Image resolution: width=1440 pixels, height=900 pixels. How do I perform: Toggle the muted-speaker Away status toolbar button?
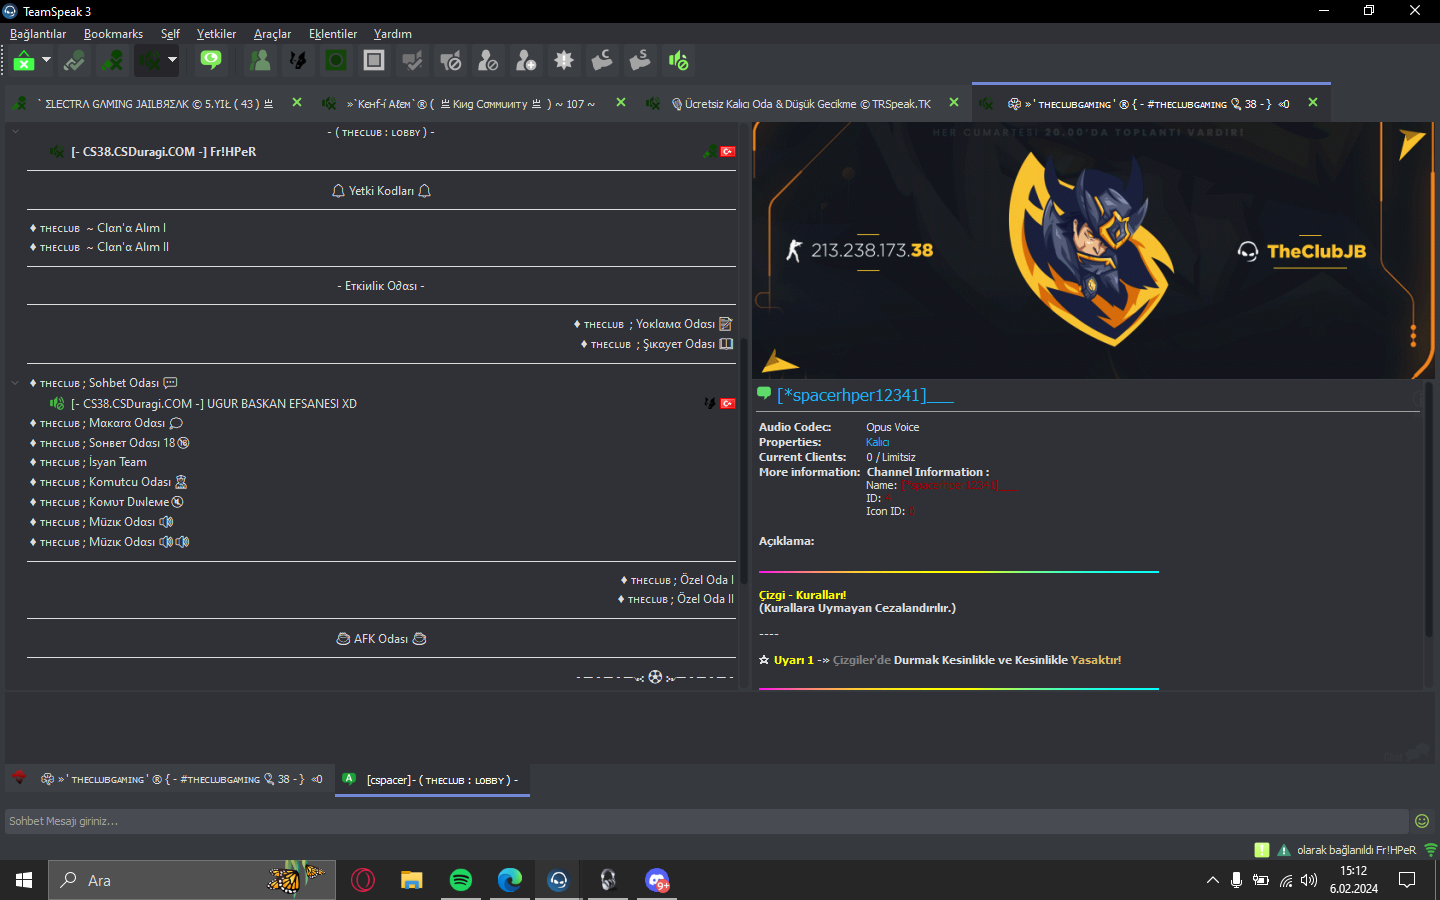point(149,61)
